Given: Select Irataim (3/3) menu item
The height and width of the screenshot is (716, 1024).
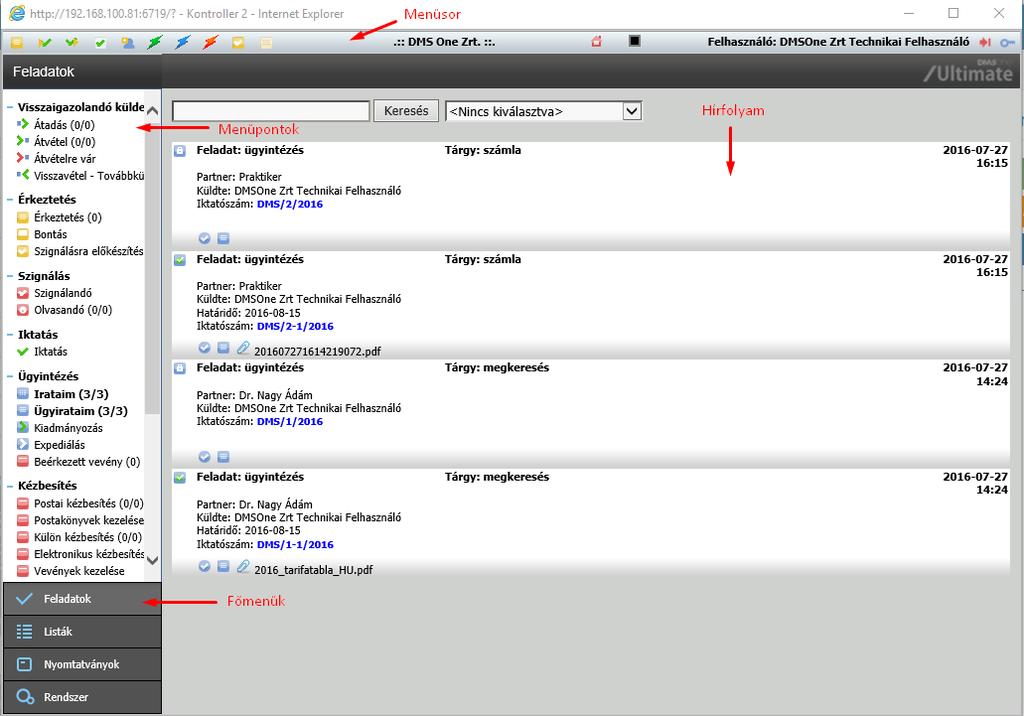Looking at the screenshot, I should click(71, 394).
